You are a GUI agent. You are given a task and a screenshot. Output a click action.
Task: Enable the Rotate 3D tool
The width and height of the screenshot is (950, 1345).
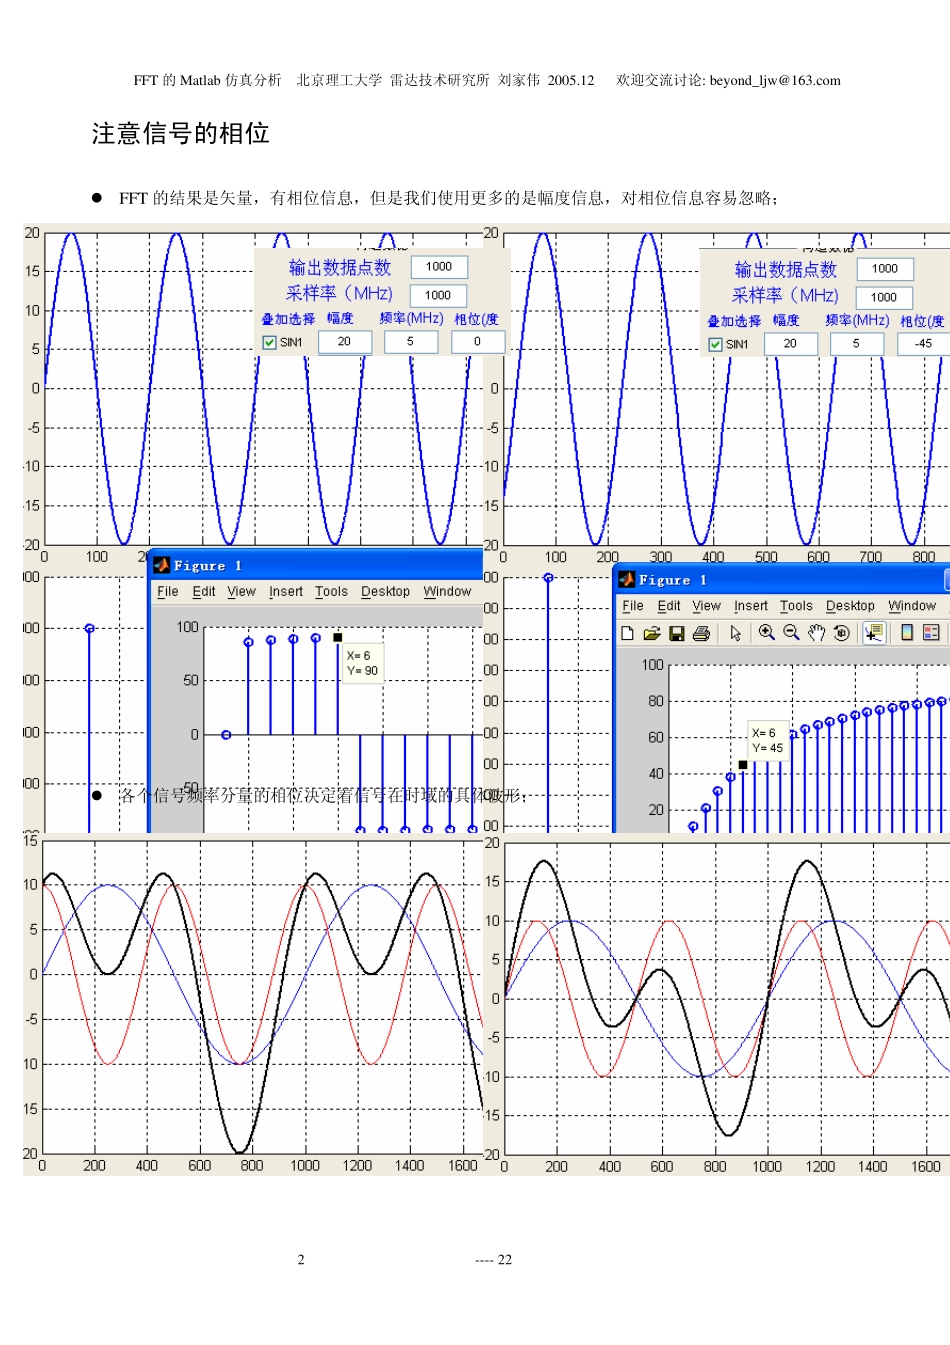coord(841,633)
